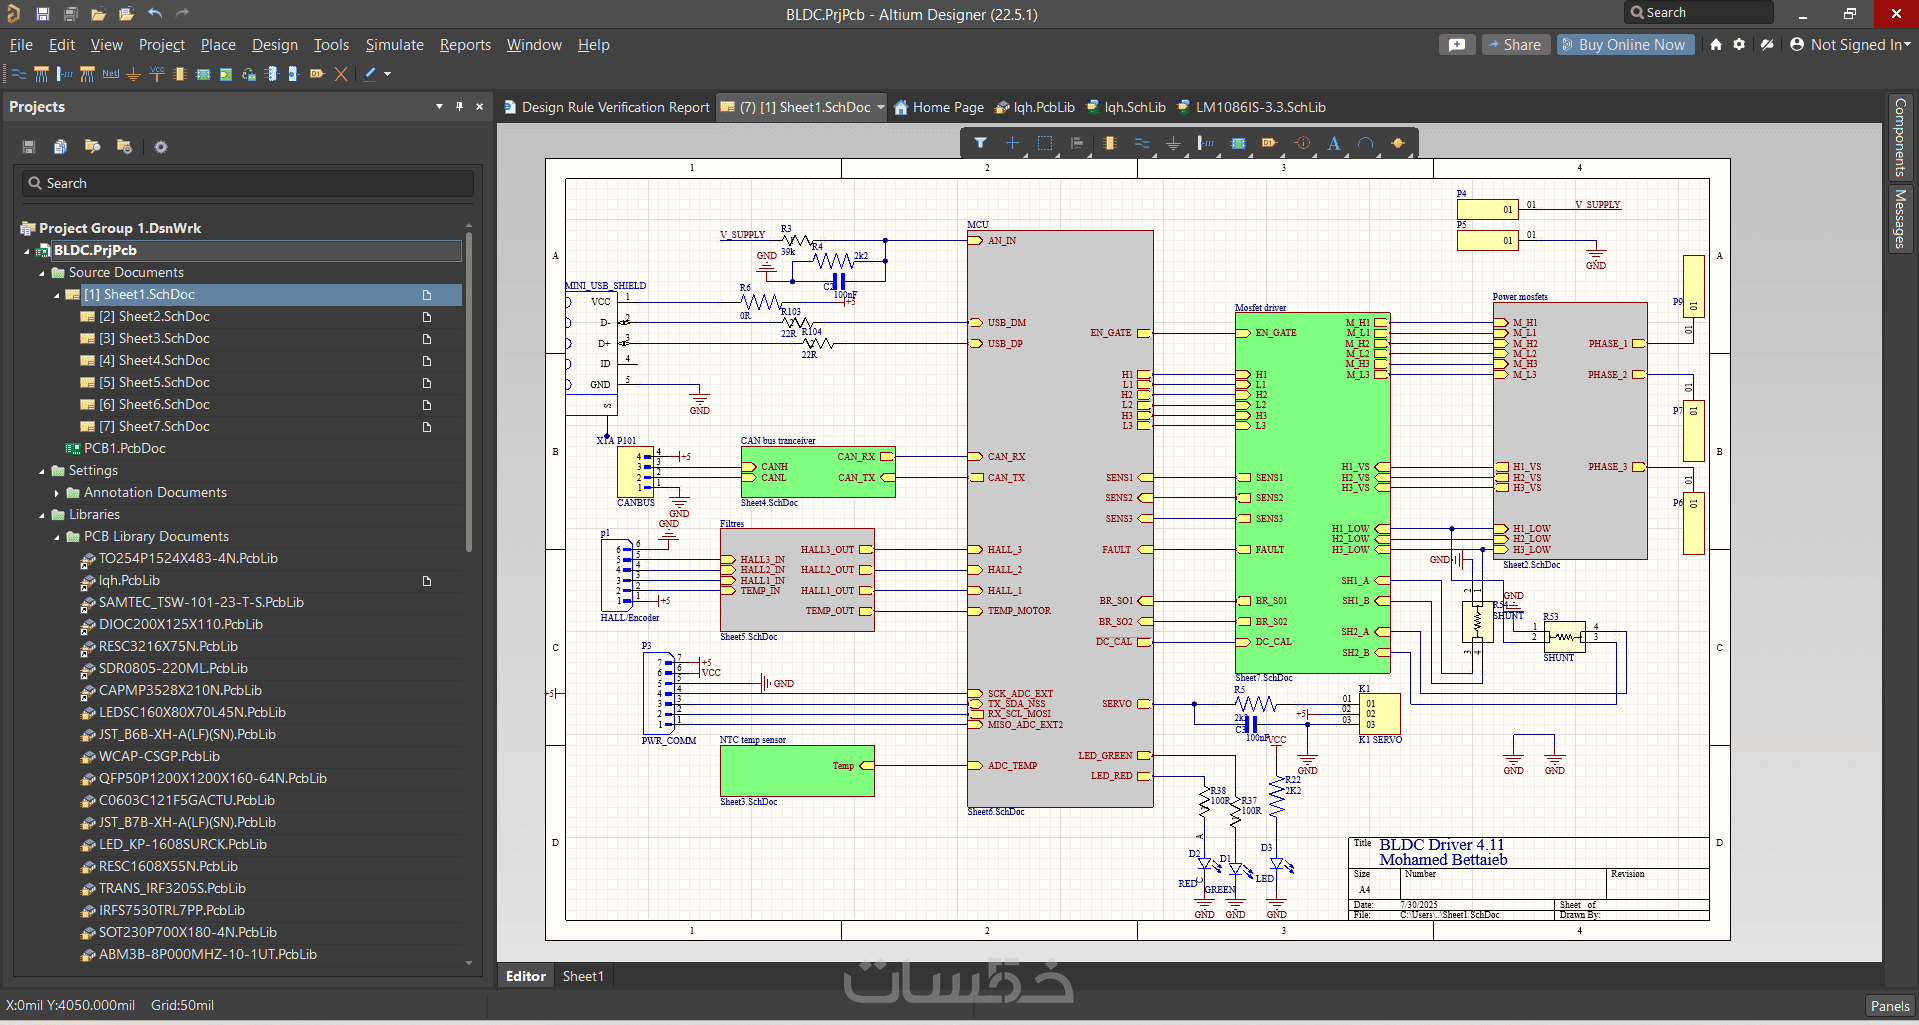Open the Projects panel settings gear
1919x1025 pixels.
point(161,147)
